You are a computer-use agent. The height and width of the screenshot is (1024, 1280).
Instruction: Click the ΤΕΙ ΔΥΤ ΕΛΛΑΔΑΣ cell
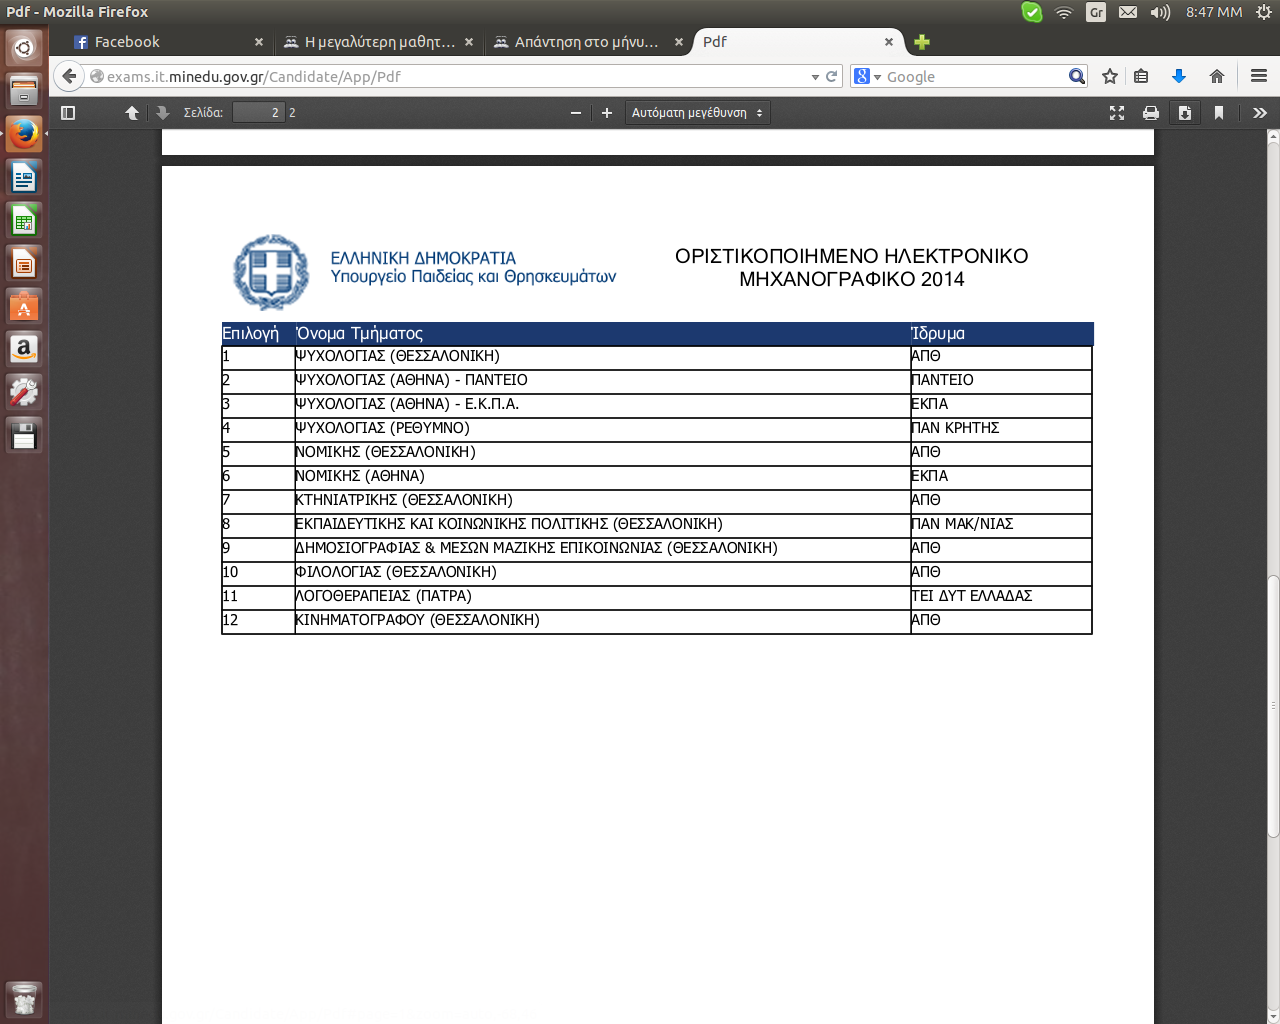tap(1001, 597)
